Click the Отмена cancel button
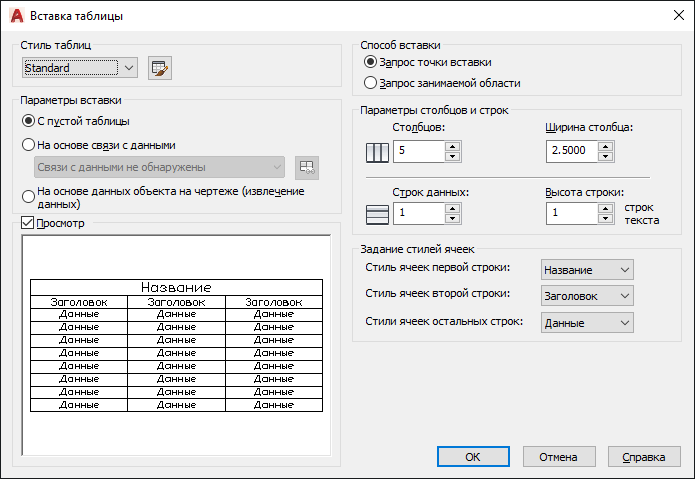The width and height of the screenshot is (695, 479). pyautogui.click(x=558, y=456)
